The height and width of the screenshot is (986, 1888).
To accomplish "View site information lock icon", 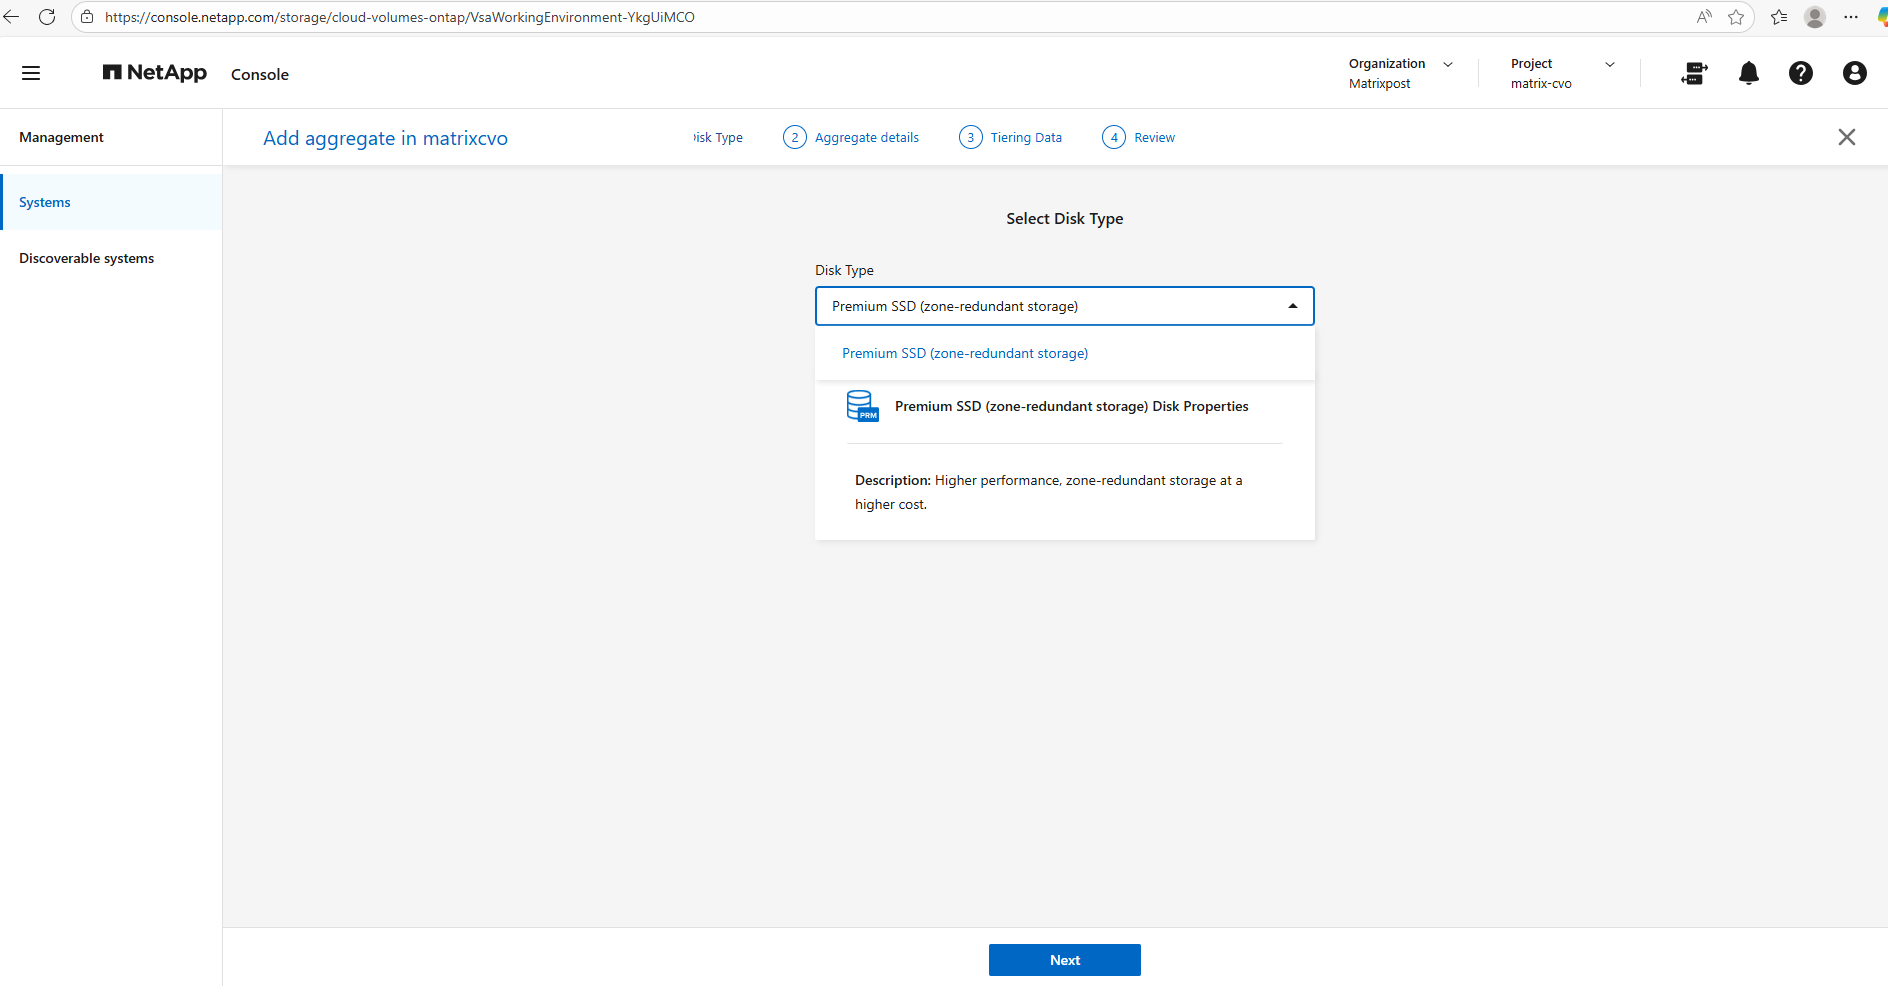I will (87, 17).
